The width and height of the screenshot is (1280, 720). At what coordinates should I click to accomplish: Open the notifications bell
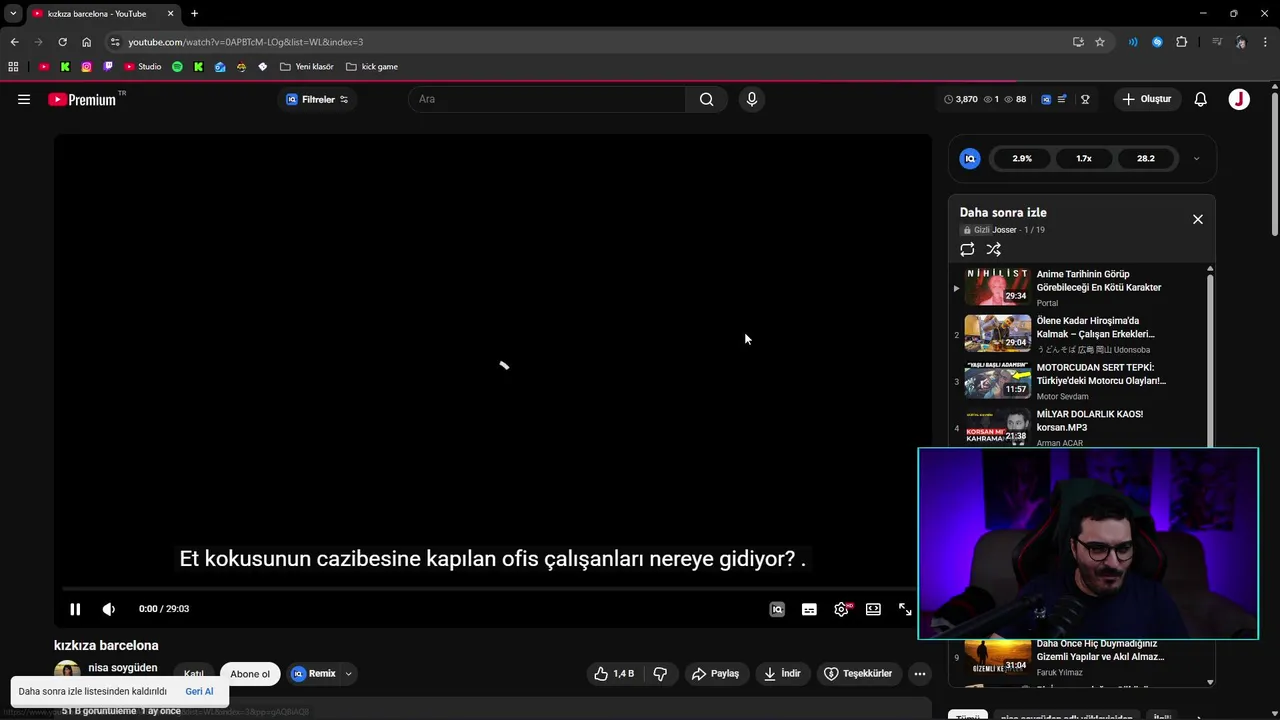point(1201,99)
